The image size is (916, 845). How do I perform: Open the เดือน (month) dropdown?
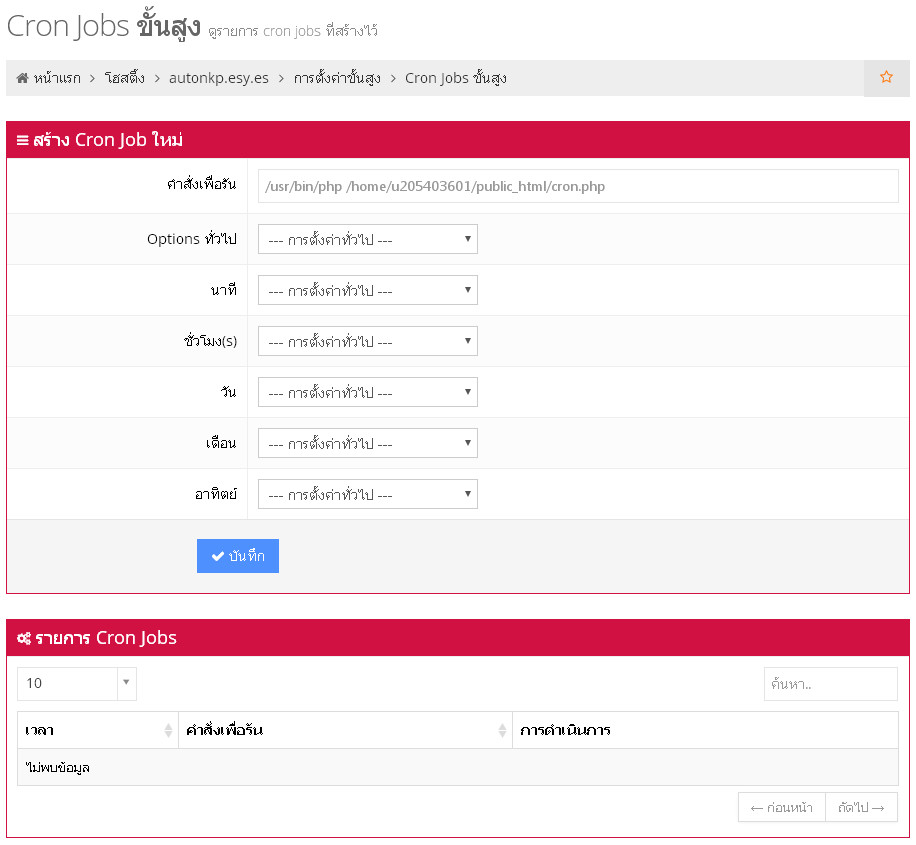(367, 443)
